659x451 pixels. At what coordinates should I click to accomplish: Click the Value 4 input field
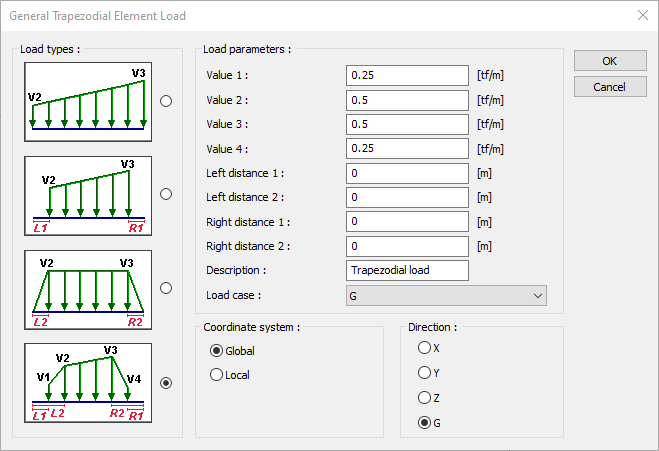pyautogui.click(x=407, y=149)
